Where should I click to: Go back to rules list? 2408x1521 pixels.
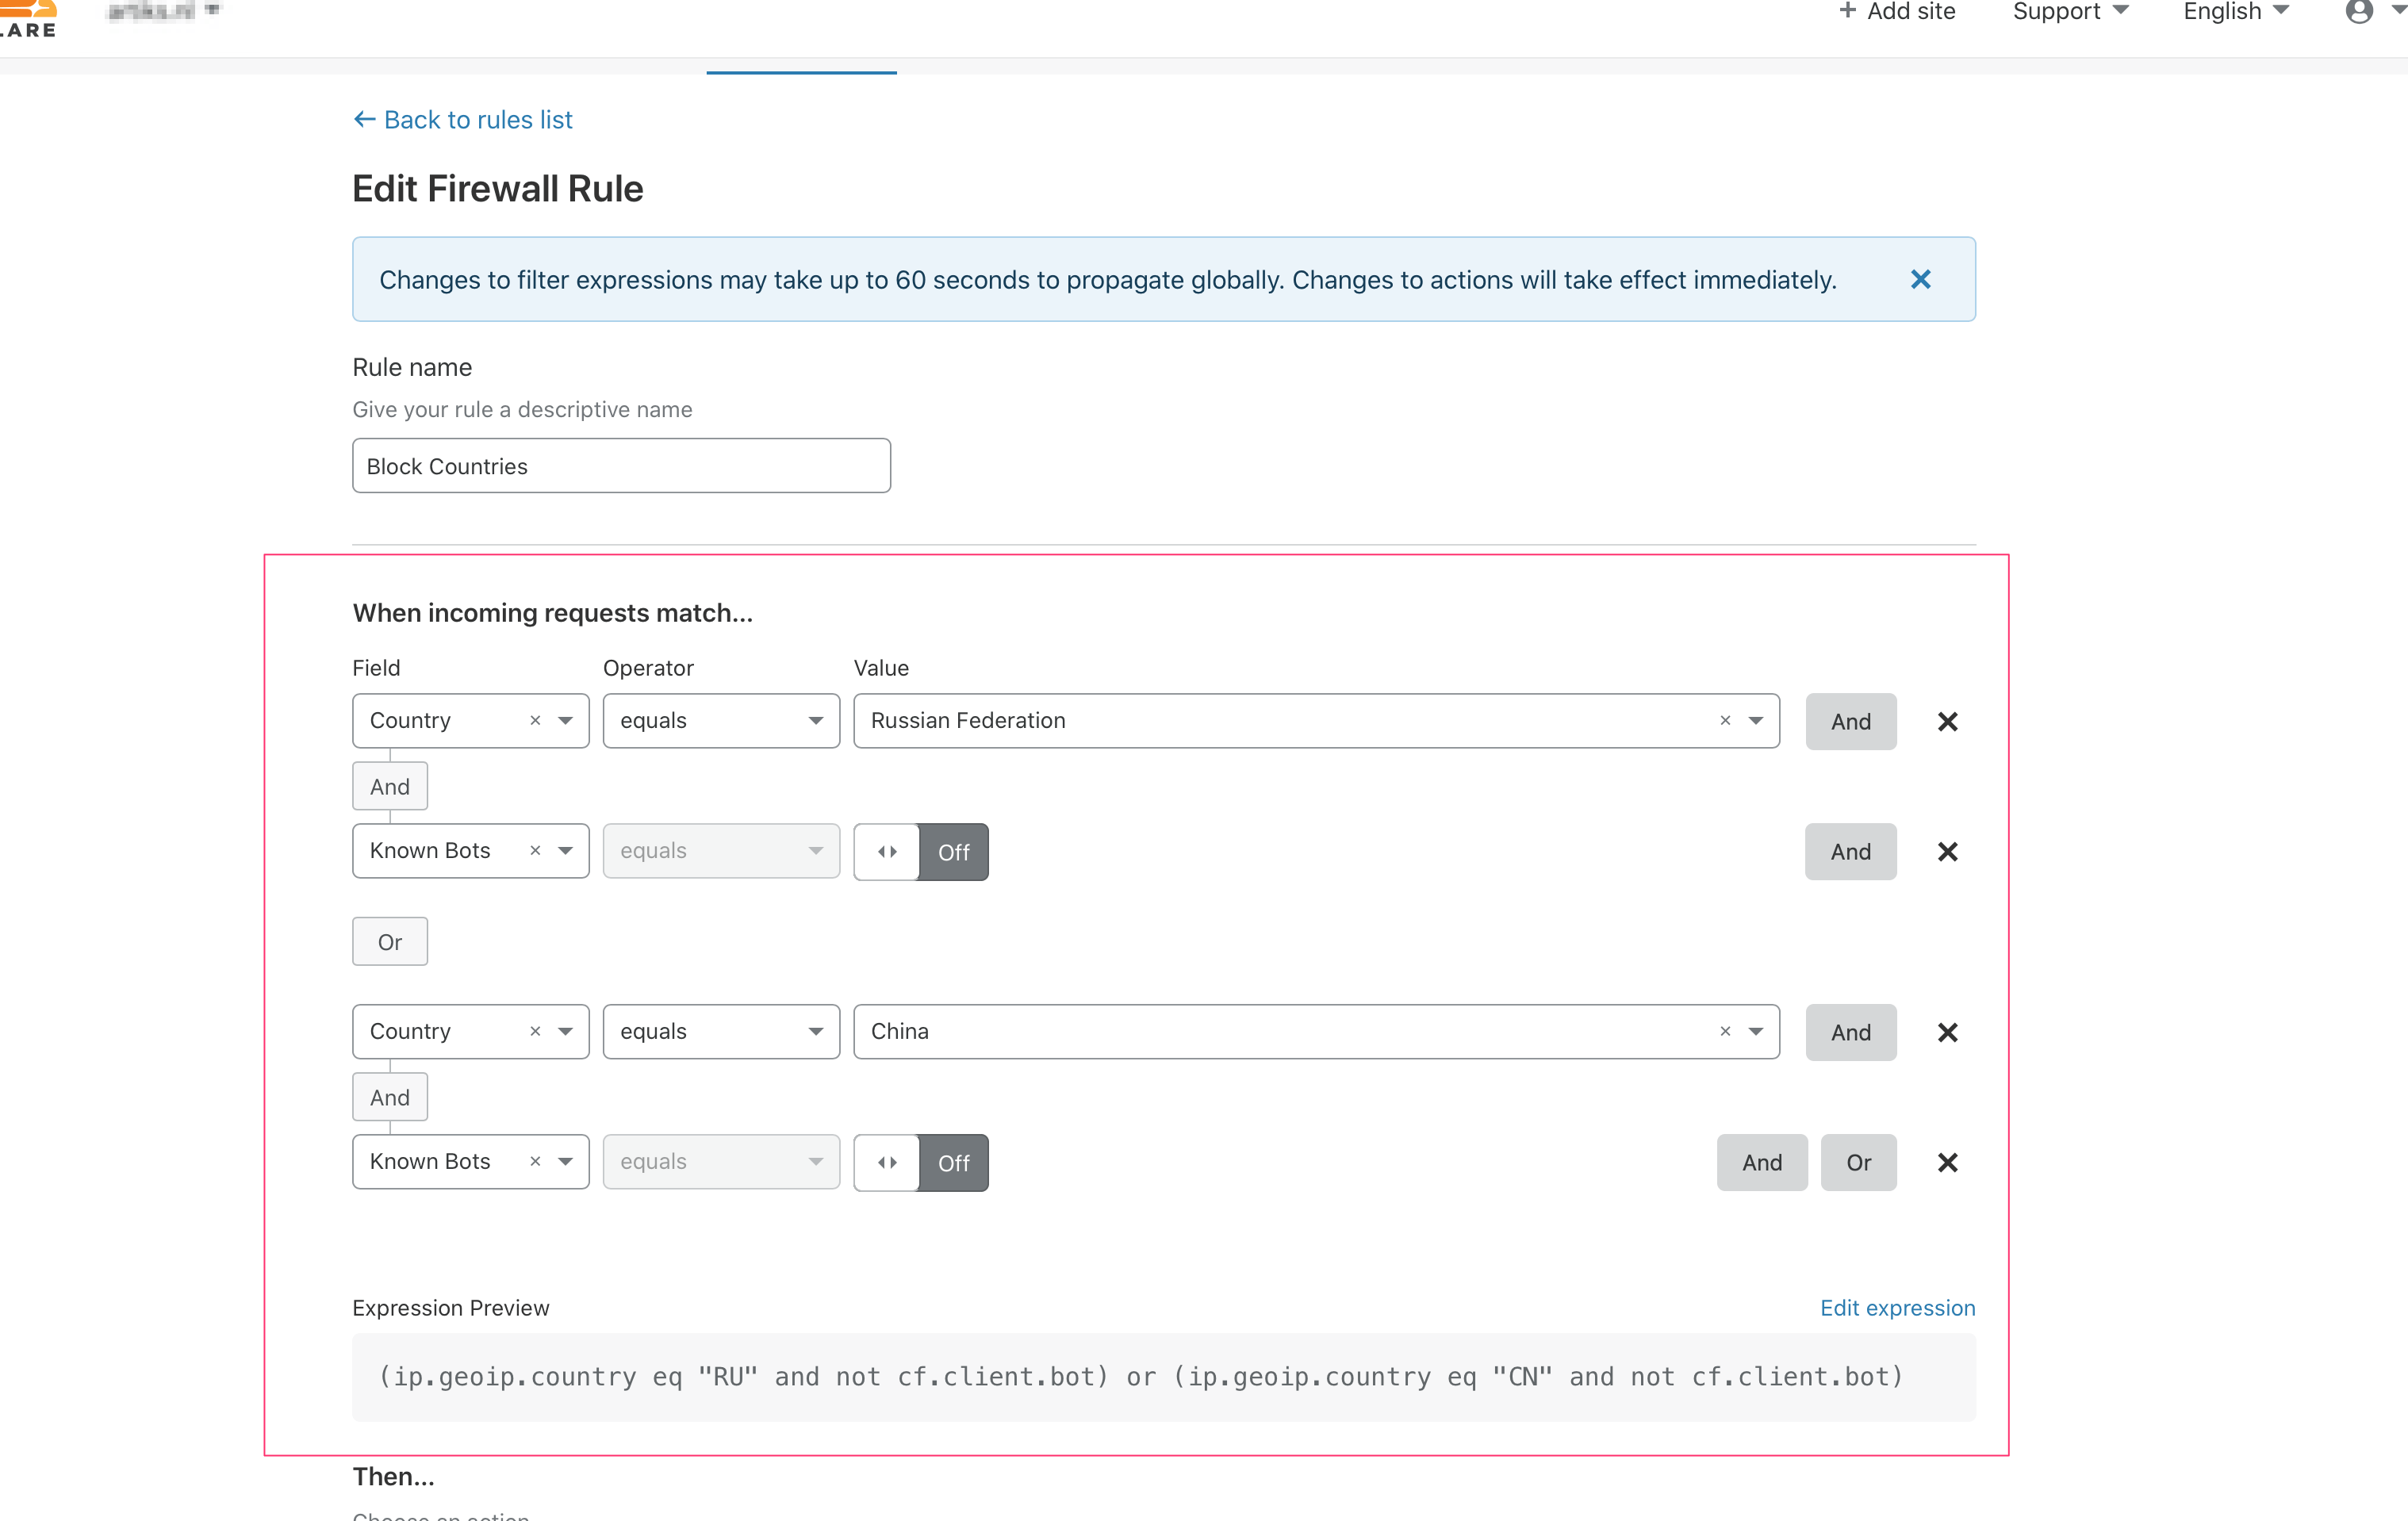click(x=463, y=119)
